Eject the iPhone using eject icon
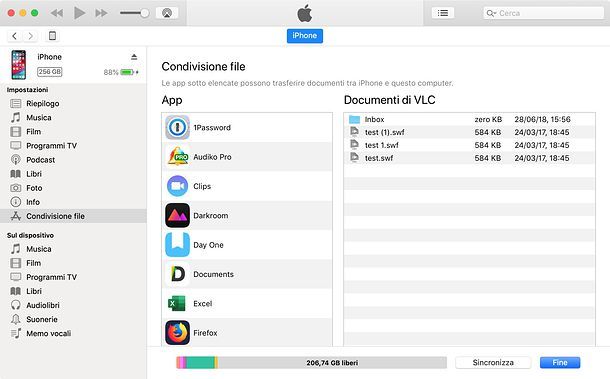 134,57
